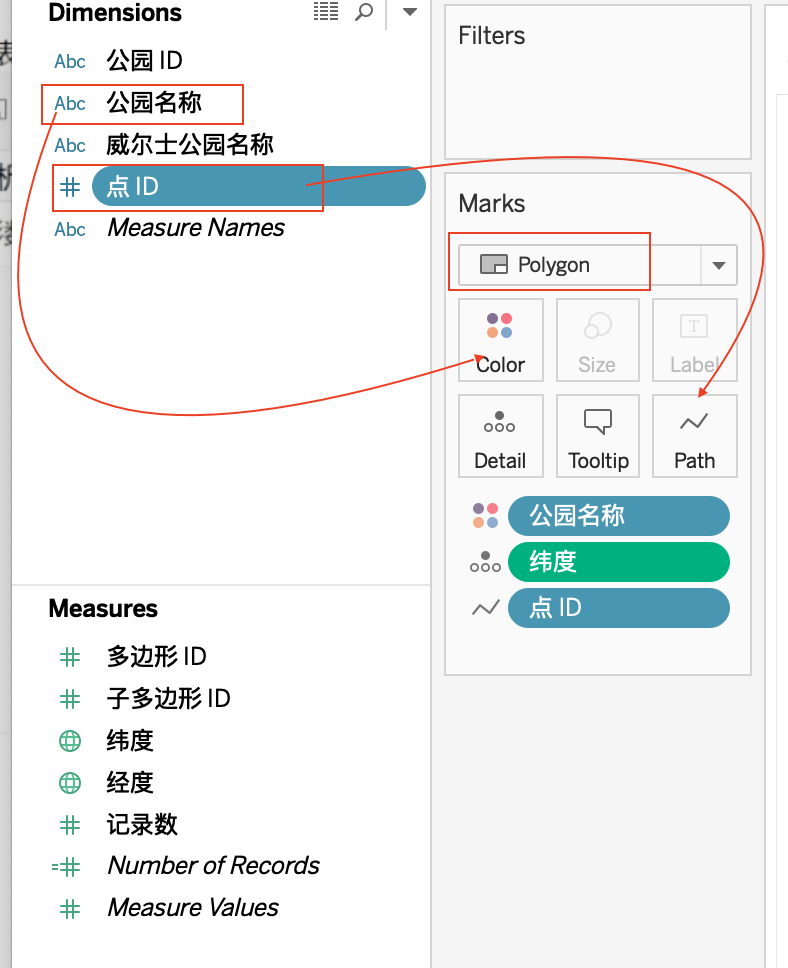Select the 公园名称 dimension field

(x=154, y=102)
